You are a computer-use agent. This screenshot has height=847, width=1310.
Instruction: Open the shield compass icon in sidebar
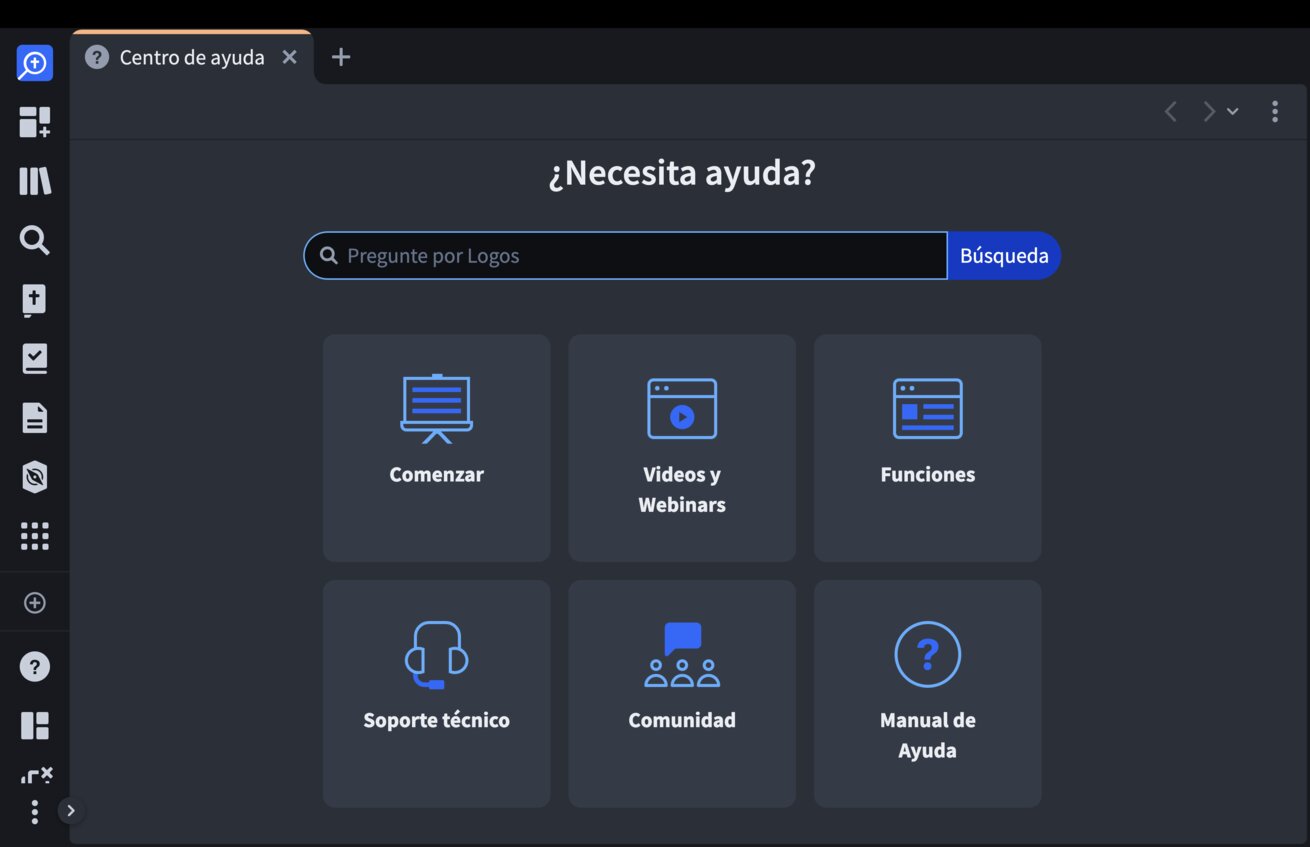pos(35,477)
